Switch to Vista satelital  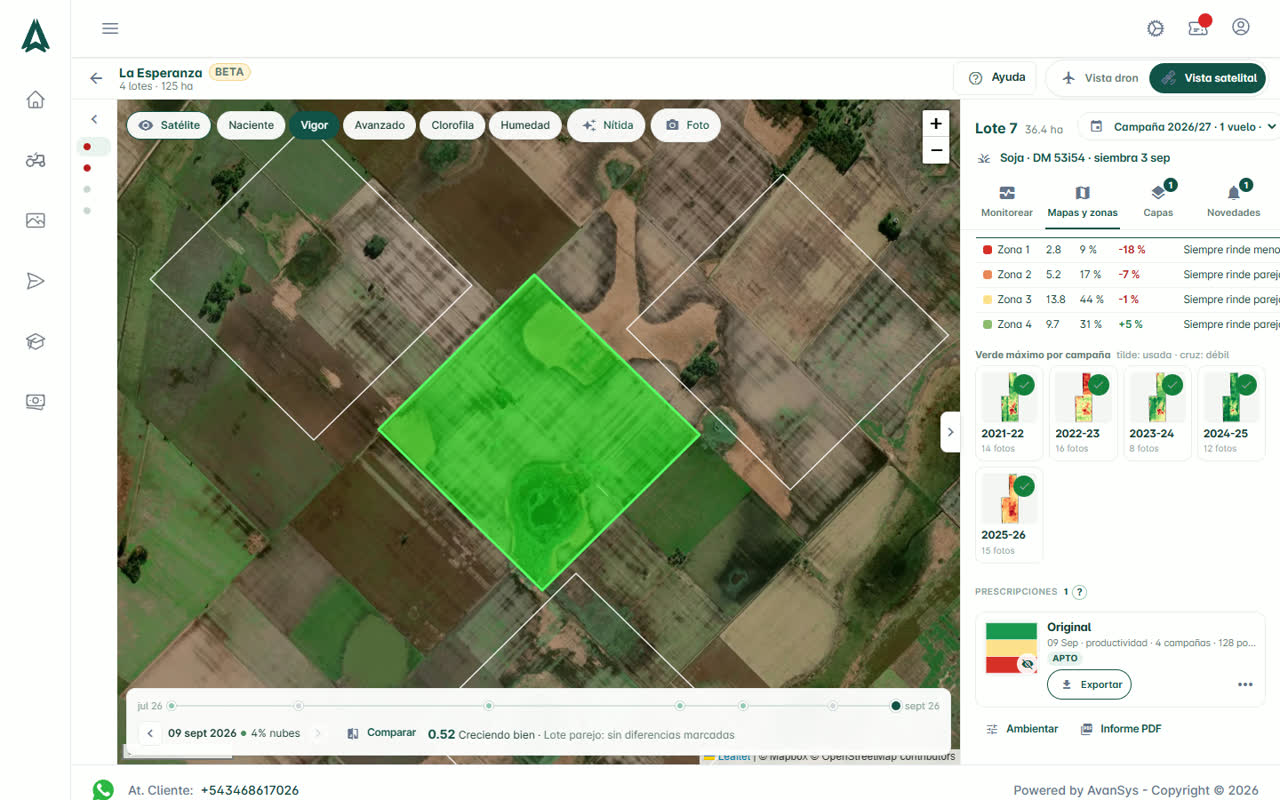pyautogui.click(x=1208, y=78)
